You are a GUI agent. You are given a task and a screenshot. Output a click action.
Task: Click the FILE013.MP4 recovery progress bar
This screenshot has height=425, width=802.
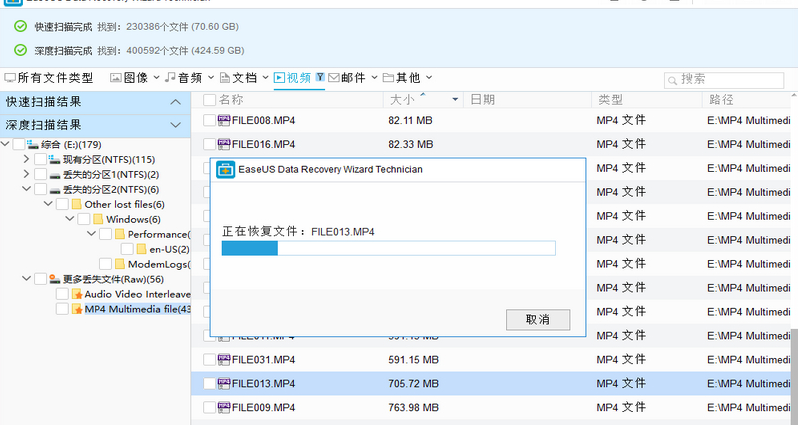(x=388, y=249)
